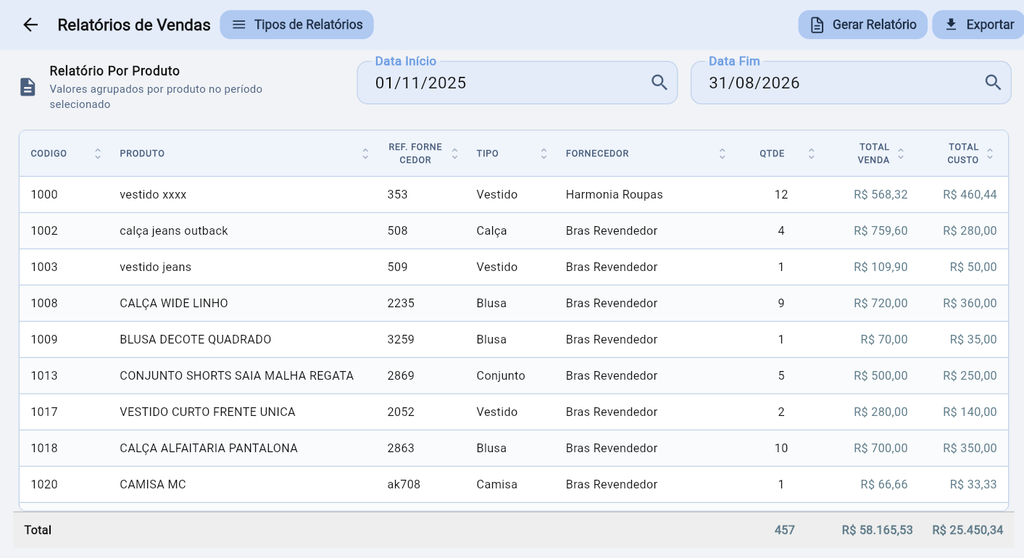
Task: Click the CODIGO column header
Action: pyautogui.click(x=49, y=154)
